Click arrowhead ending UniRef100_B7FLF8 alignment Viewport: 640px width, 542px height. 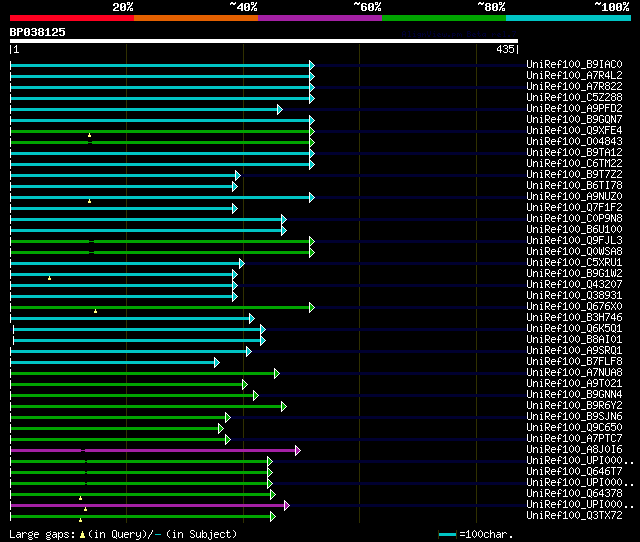217,362
